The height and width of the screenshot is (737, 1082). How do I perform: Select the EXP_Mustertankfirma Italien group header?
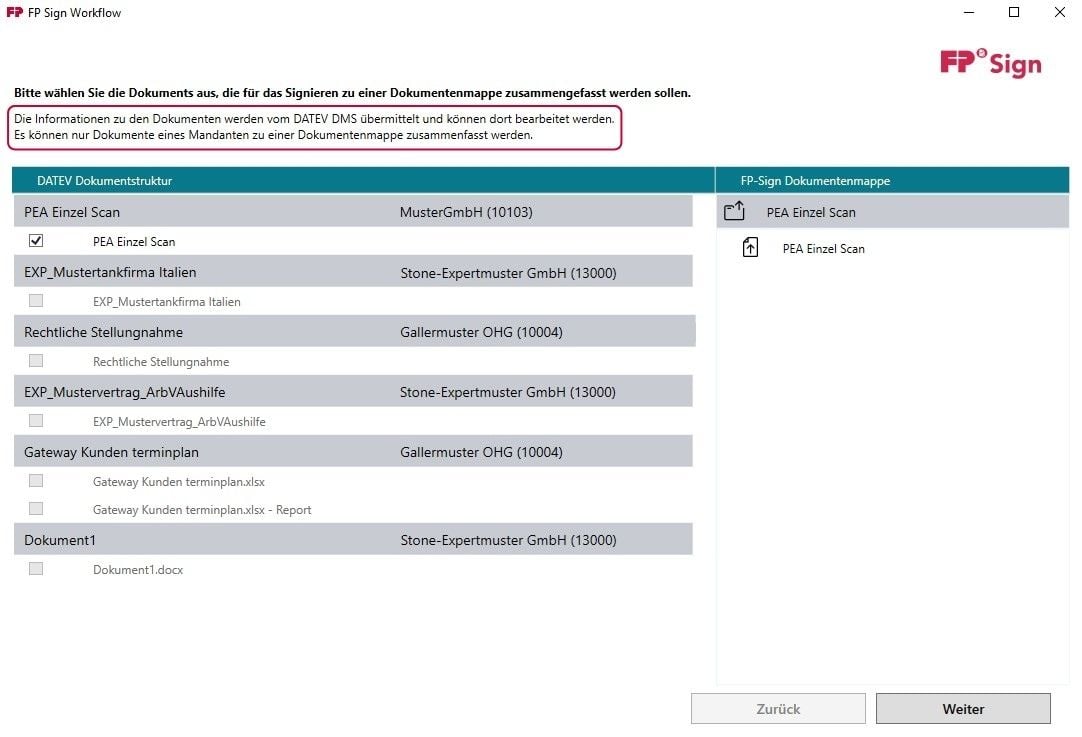click(353, 272)
